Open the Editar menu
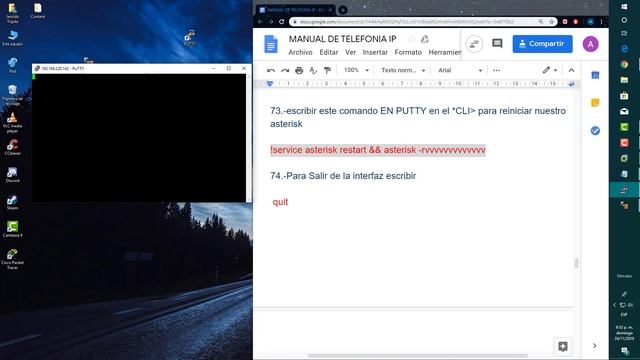This screenshot has width=640, height=360. (x=329, y=52)
